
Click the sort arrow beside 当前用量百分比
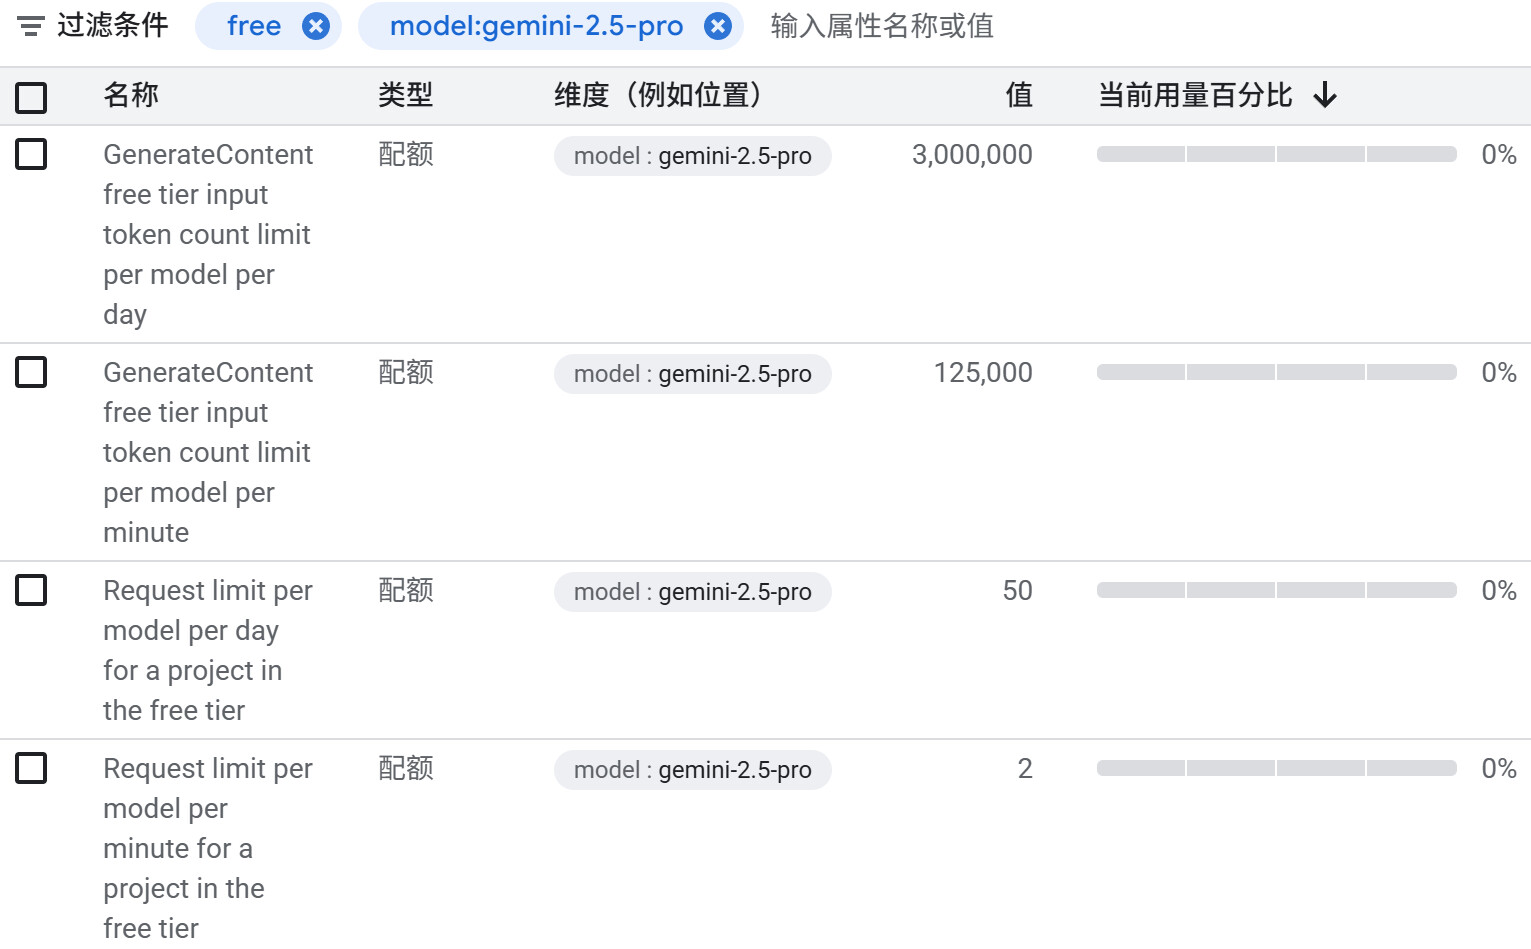point(1325,95)
